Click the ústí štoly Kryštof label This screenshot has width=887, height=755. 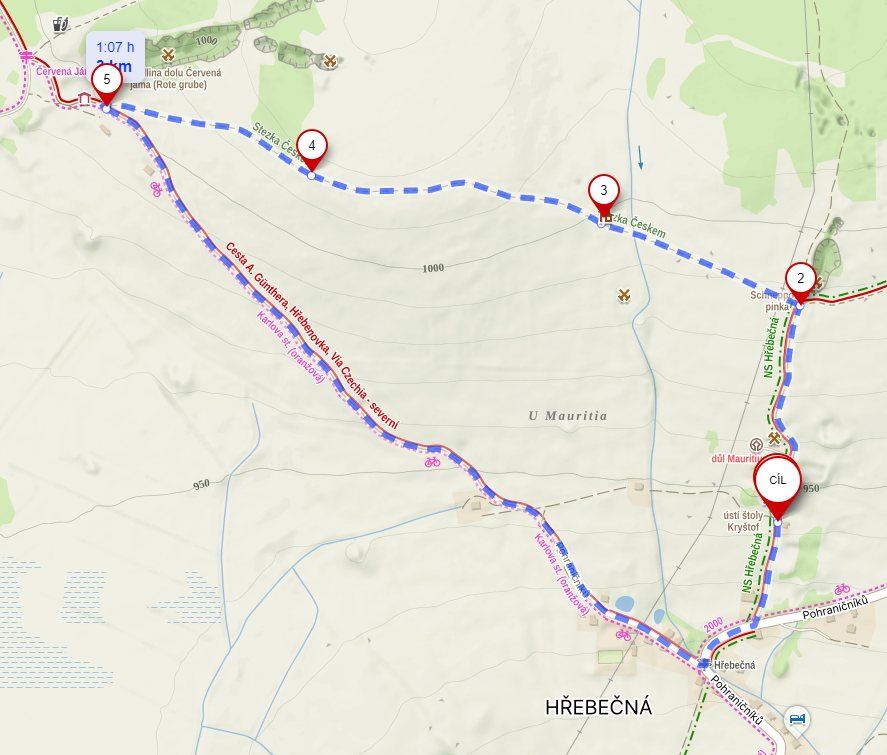pos(743,521)
